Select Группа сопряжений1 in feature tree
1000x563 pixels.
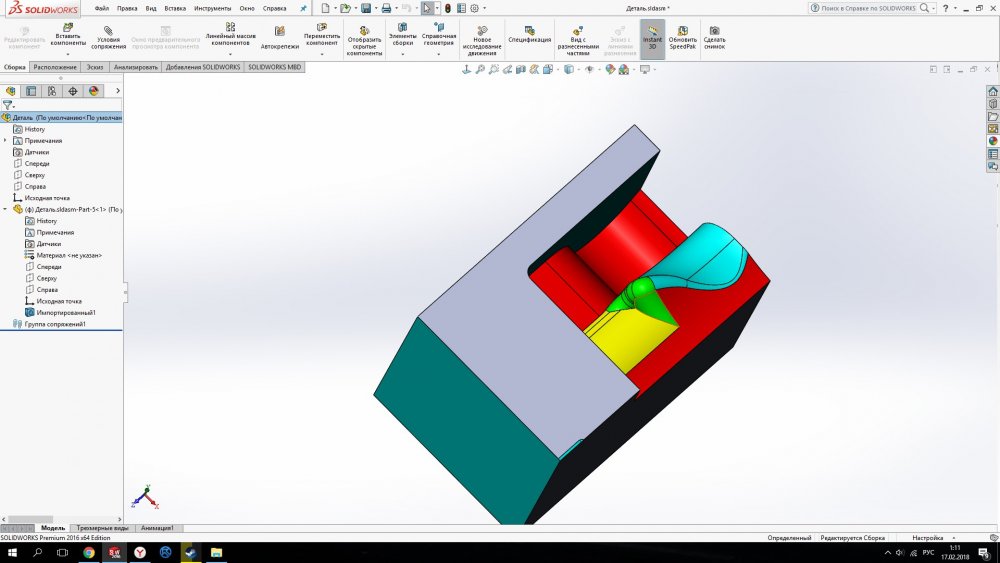(49, 324)
